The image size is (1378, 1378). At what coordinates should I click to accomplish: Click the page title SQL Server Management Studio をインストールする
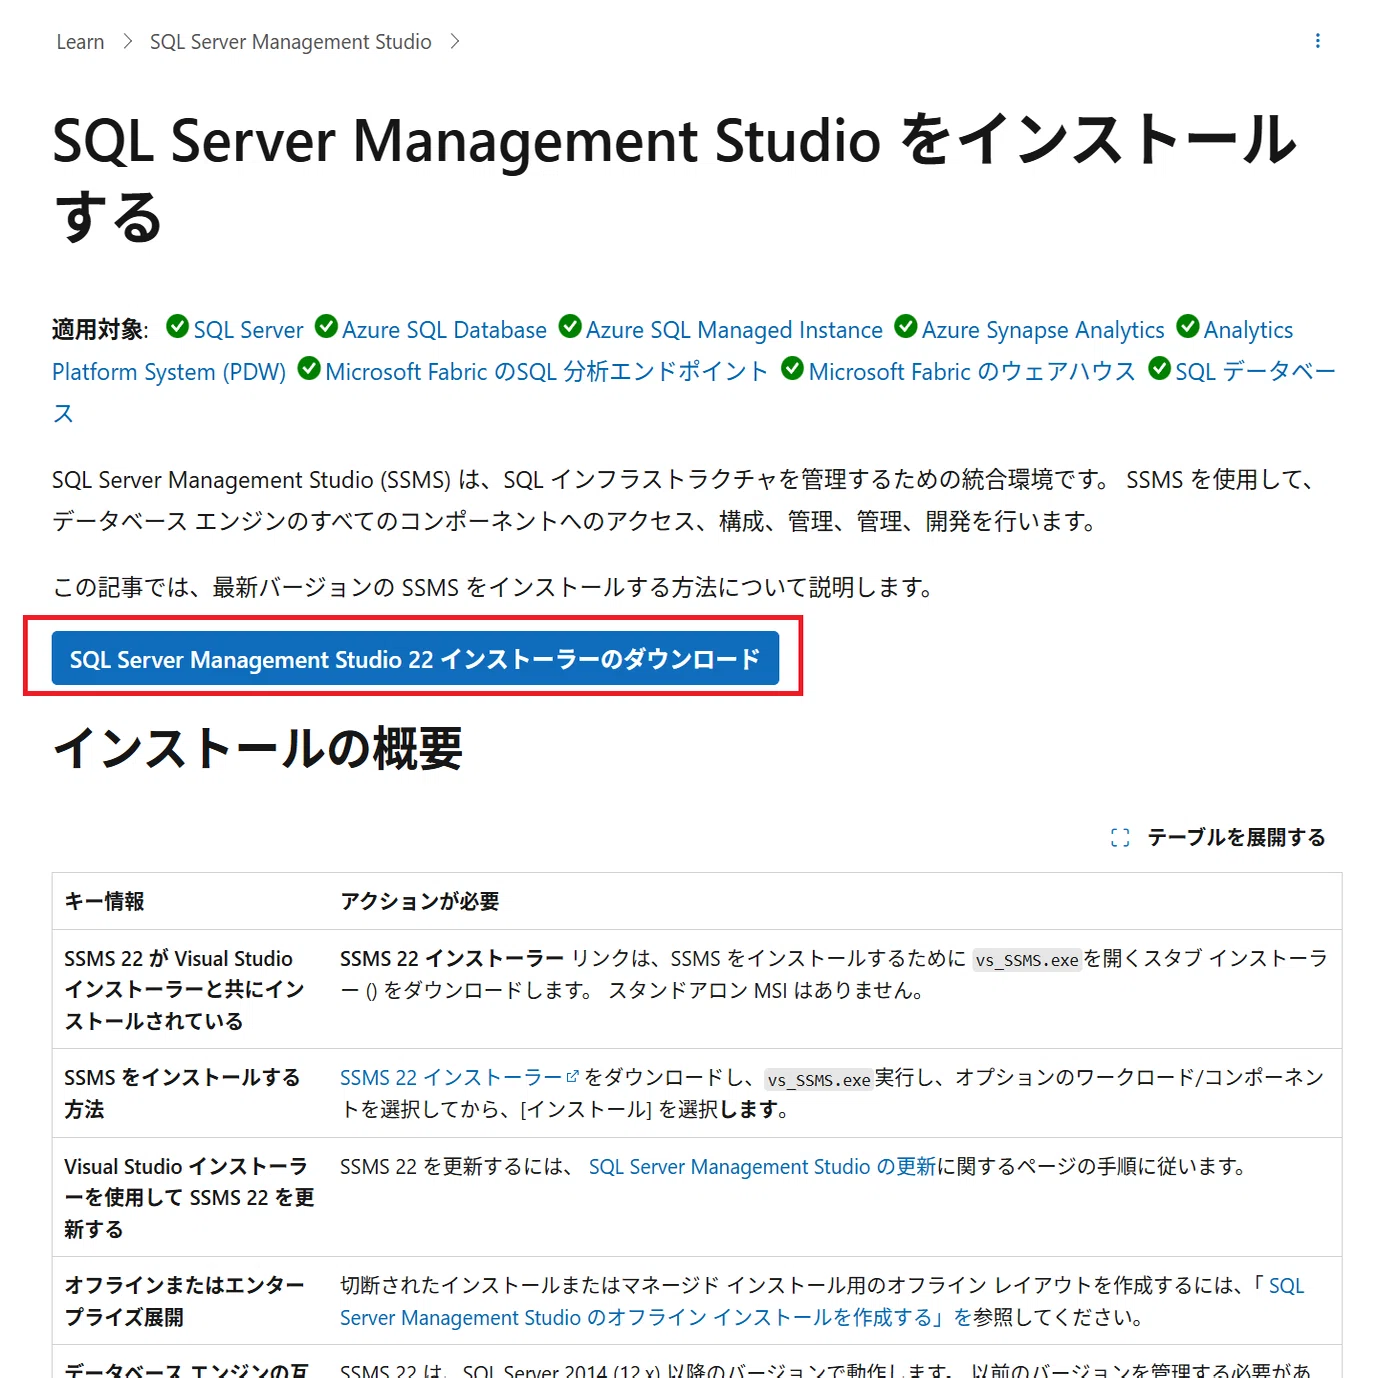click(x=675, y=178)
